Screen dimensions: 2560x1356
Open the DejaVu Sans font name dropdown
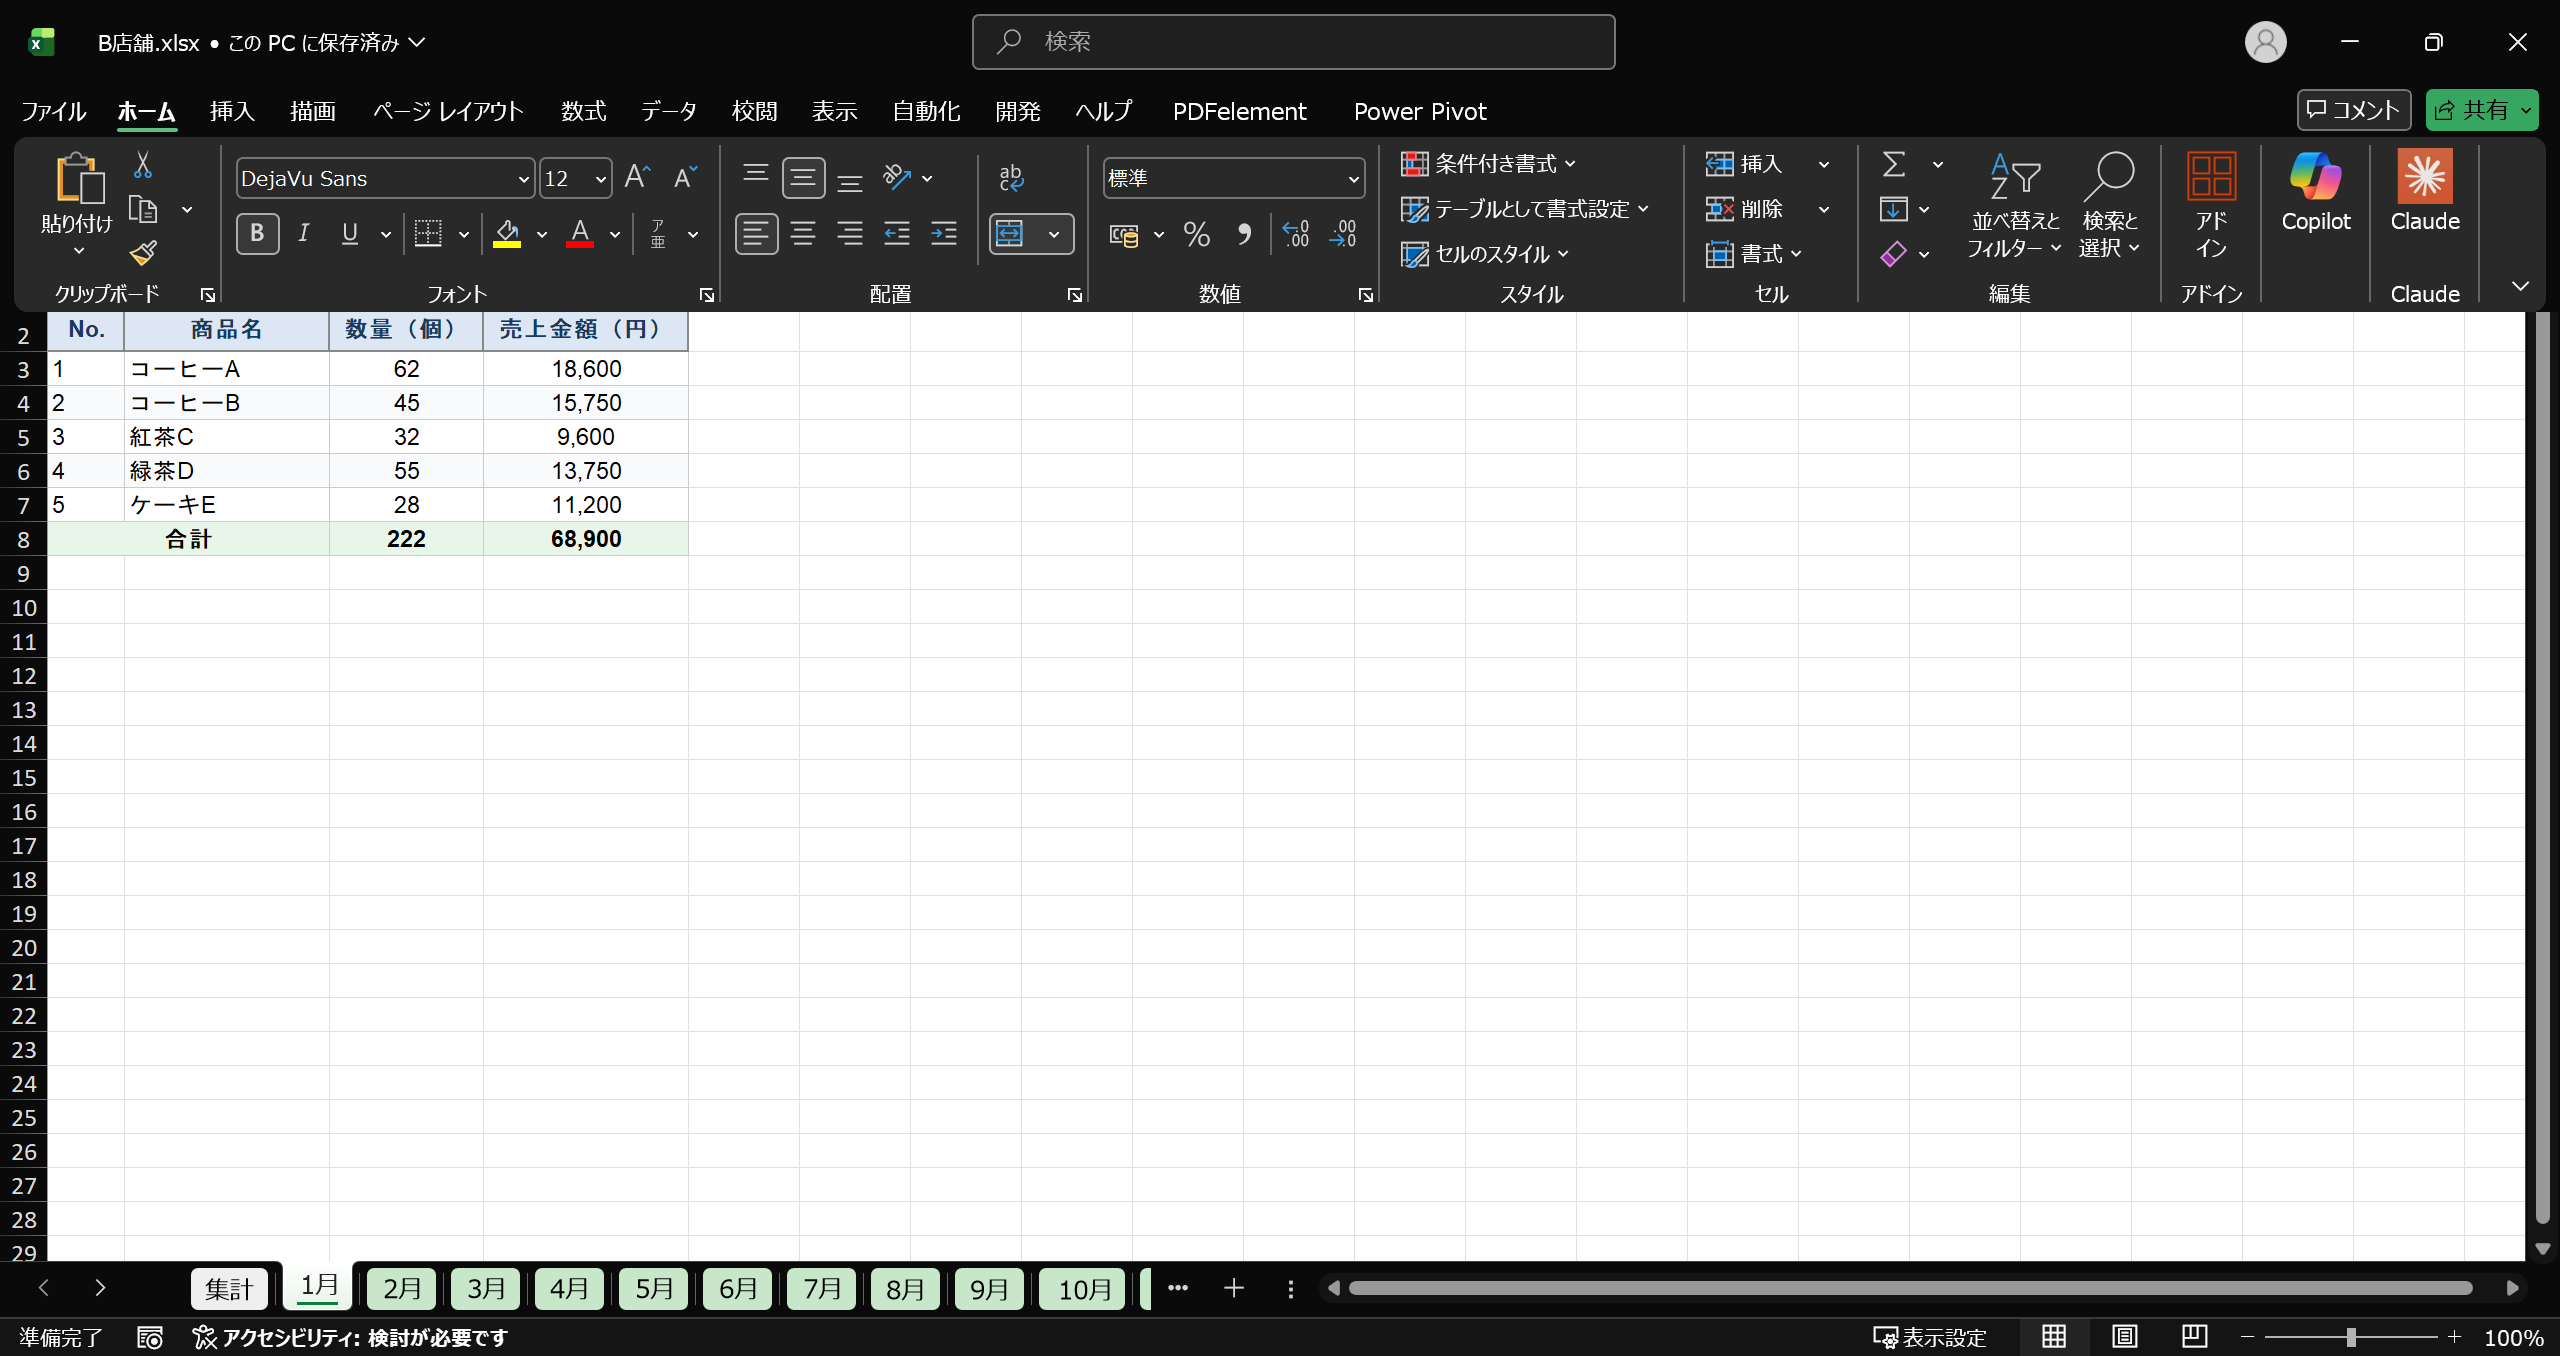point(523,179)
